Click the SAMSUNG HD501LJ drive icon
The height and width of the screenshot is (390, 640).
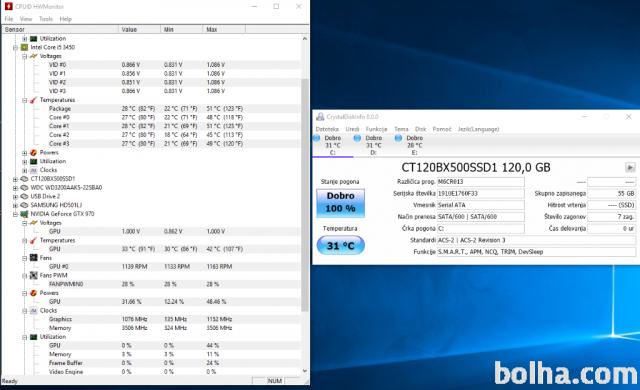coord(24,205)
